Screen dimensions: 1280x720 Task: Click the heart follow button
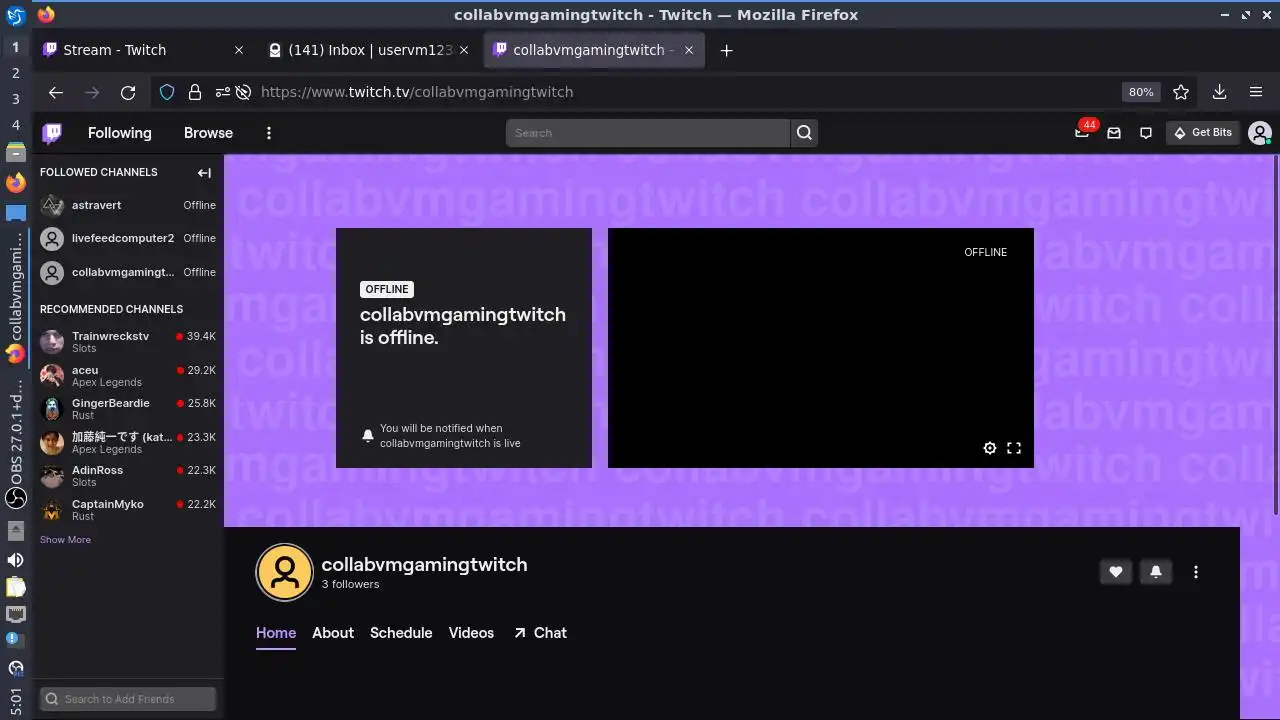[x=1116, y=572]
